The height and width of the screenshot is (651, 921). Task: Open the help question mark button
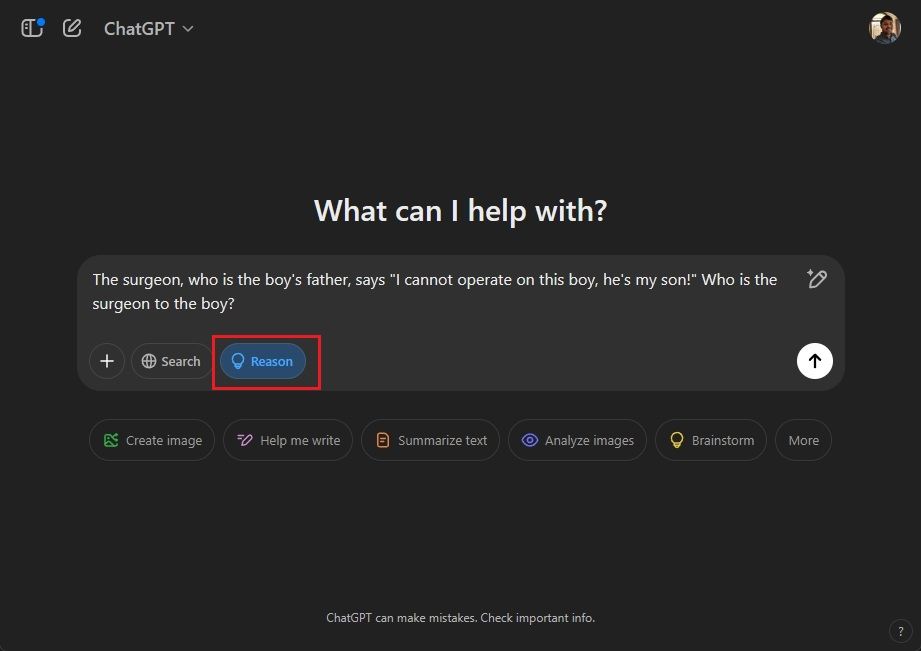click(x=898, y=630)
